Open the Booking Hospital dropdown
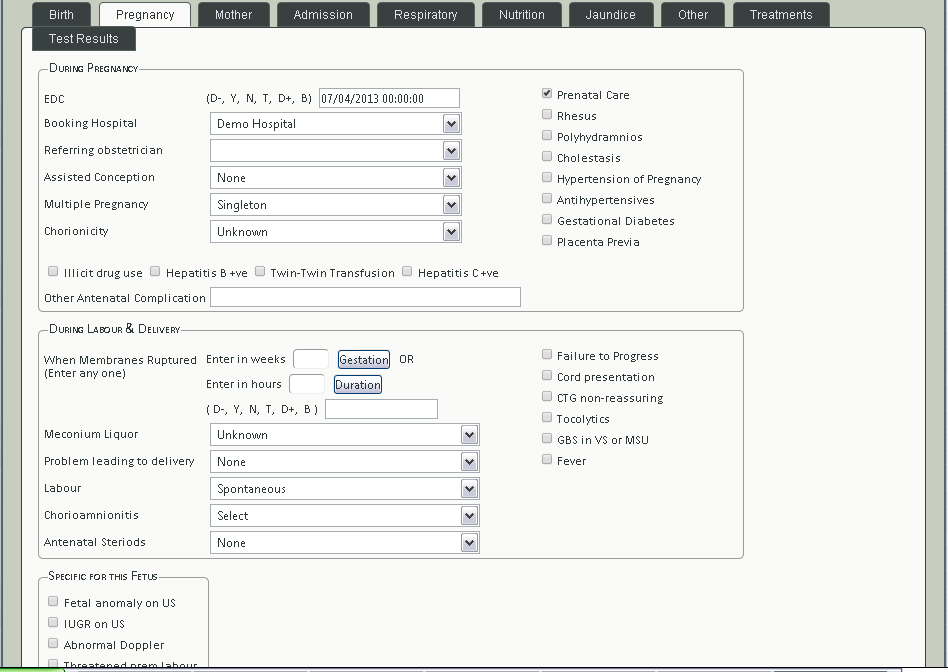This screenshot has width=948, height=672. coord(336,124)
